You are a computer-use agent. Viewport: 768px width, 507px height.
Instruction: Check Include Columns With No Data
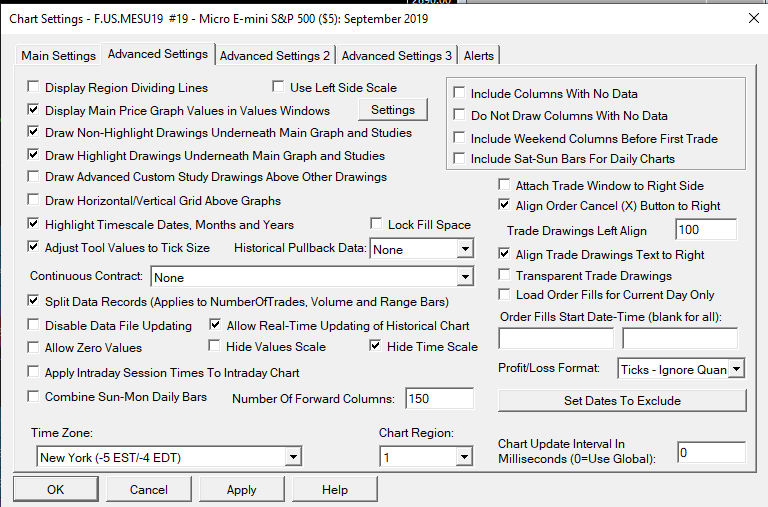461,94
